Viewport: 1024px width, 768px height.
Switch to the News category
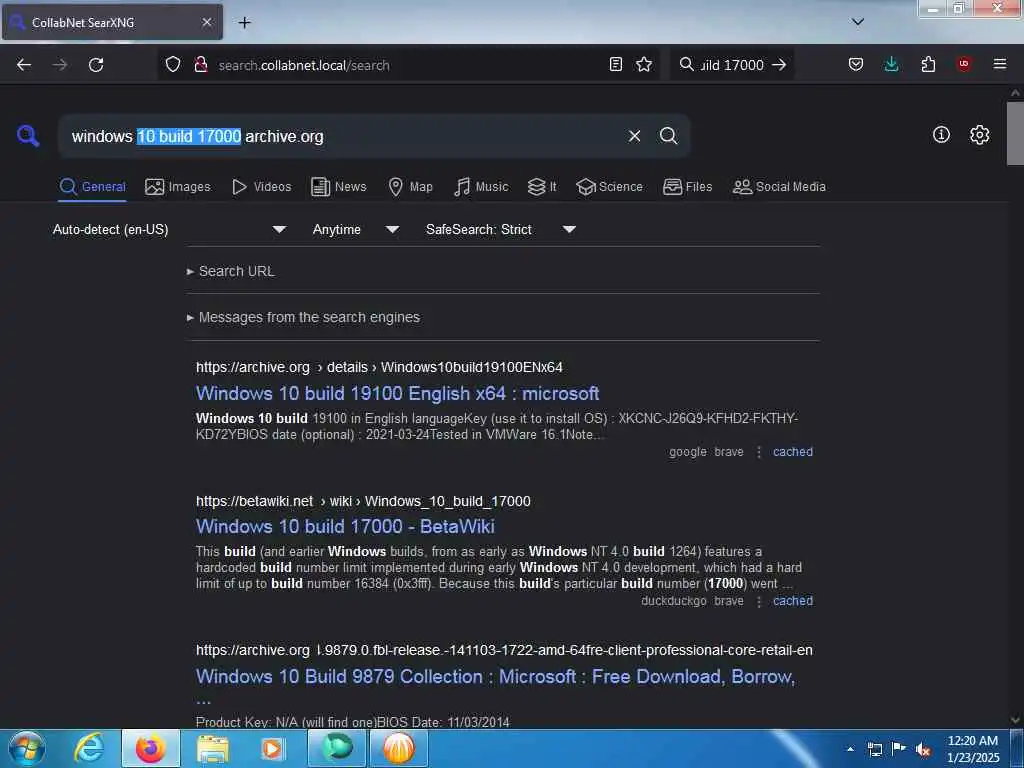338,187
